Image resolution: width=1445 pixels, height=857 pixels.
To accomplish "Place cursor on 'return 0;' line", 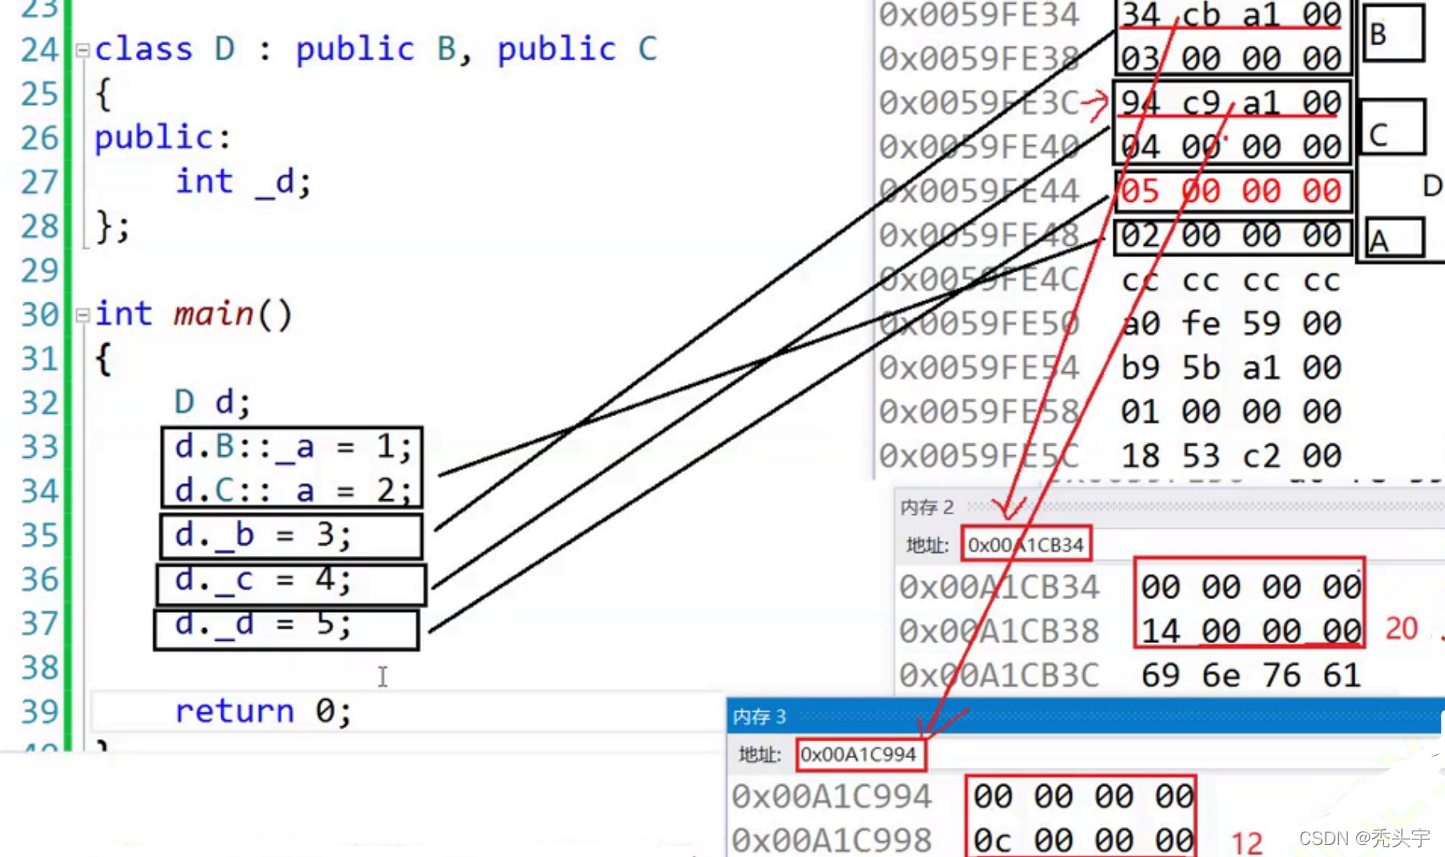I will coord(263,711).
